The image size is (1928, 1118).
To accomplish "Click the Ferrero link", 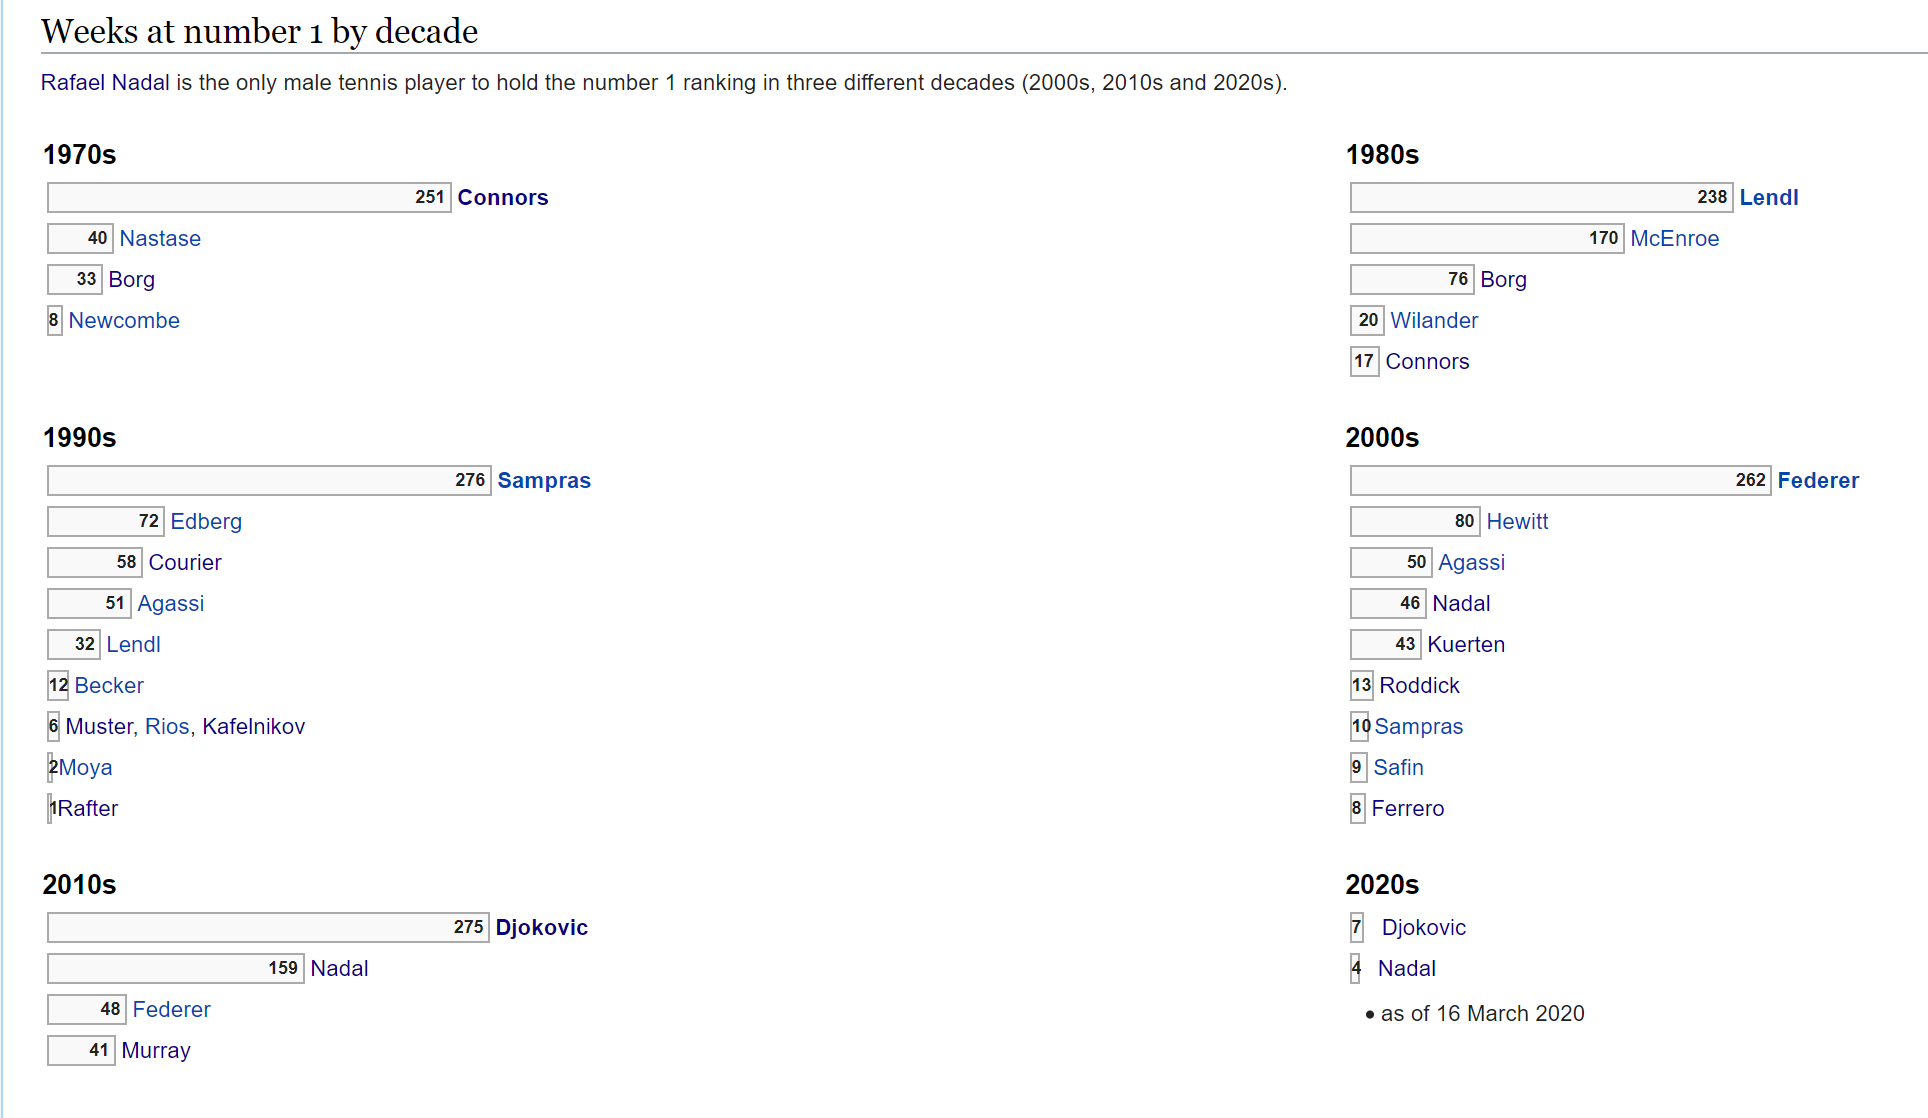I will coord(1407,809).
